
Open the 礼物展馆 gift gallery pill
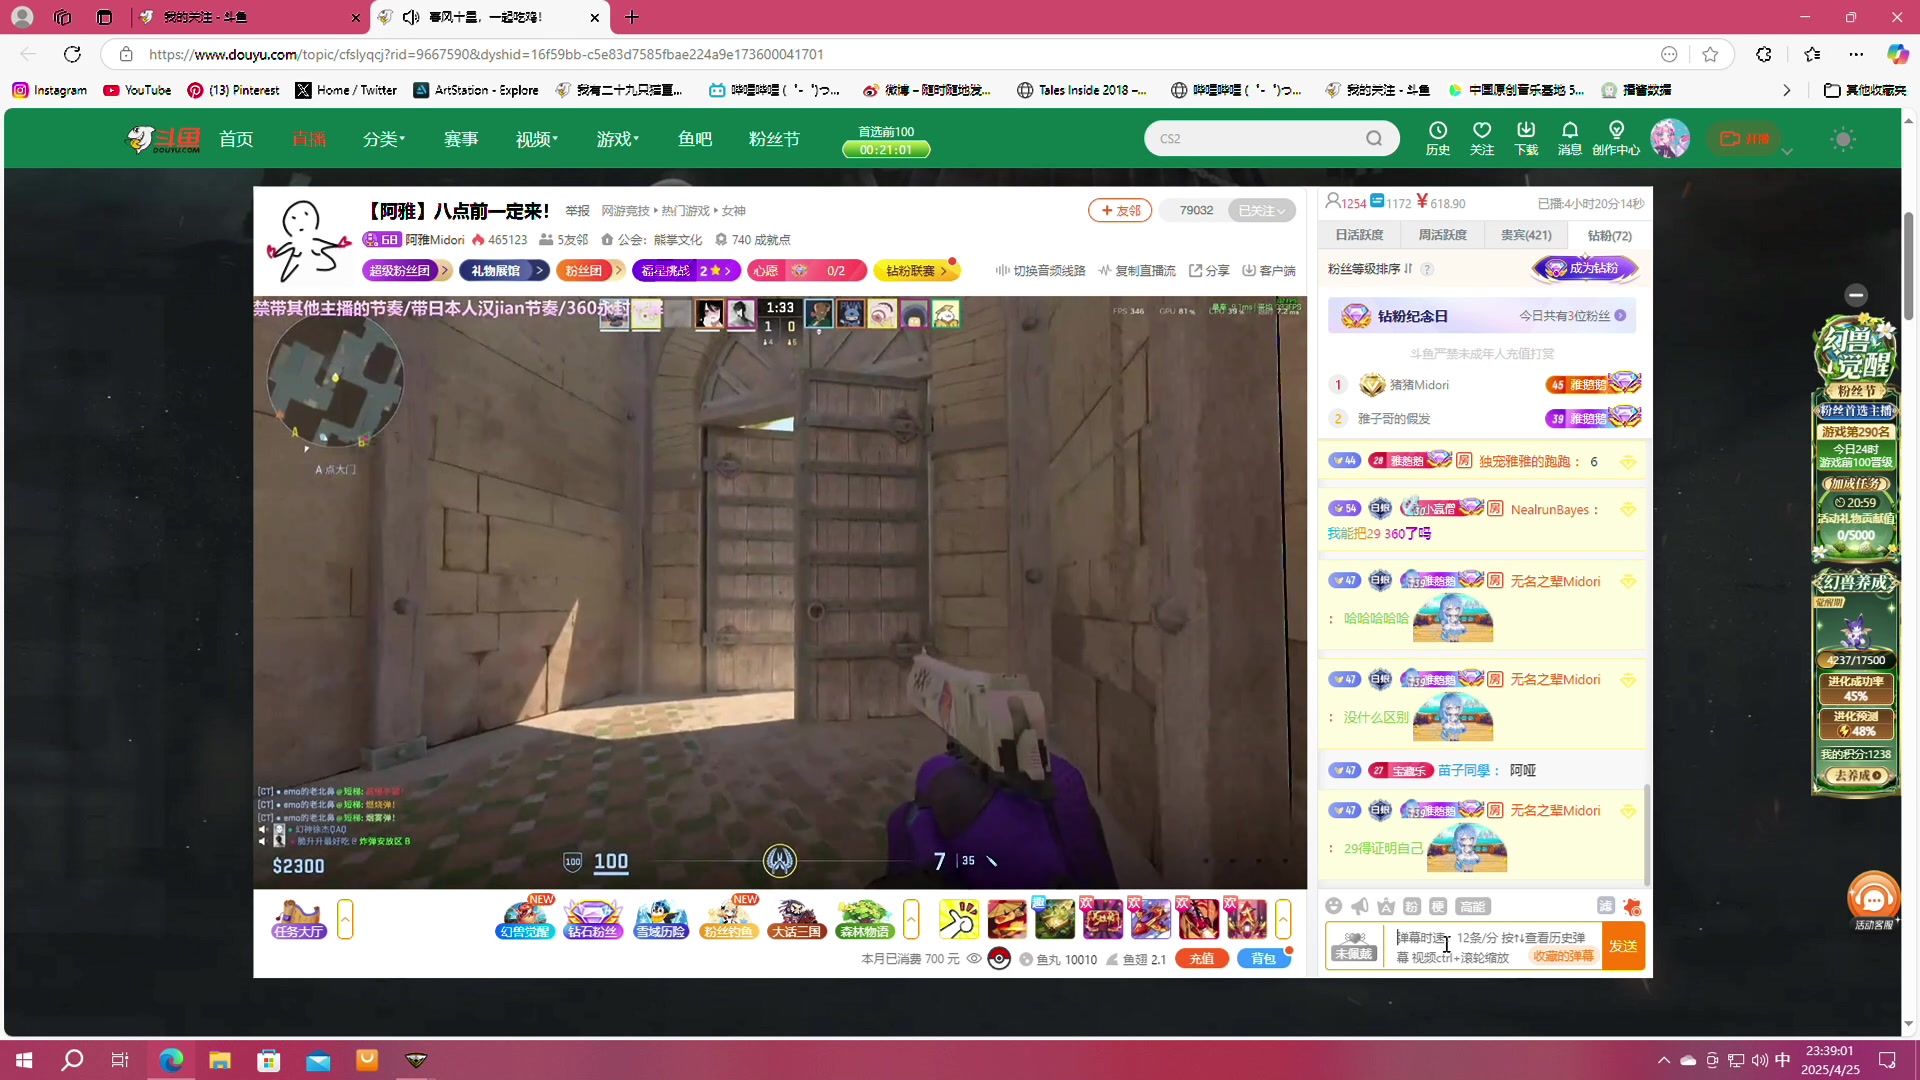click(x=504, y=270)
